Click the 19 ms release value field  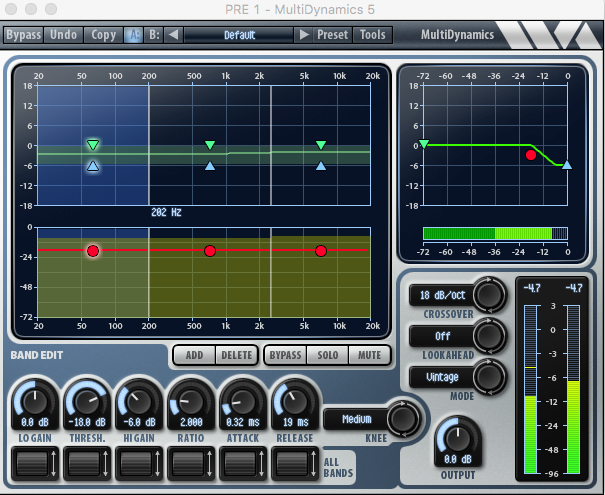point(295,422)
